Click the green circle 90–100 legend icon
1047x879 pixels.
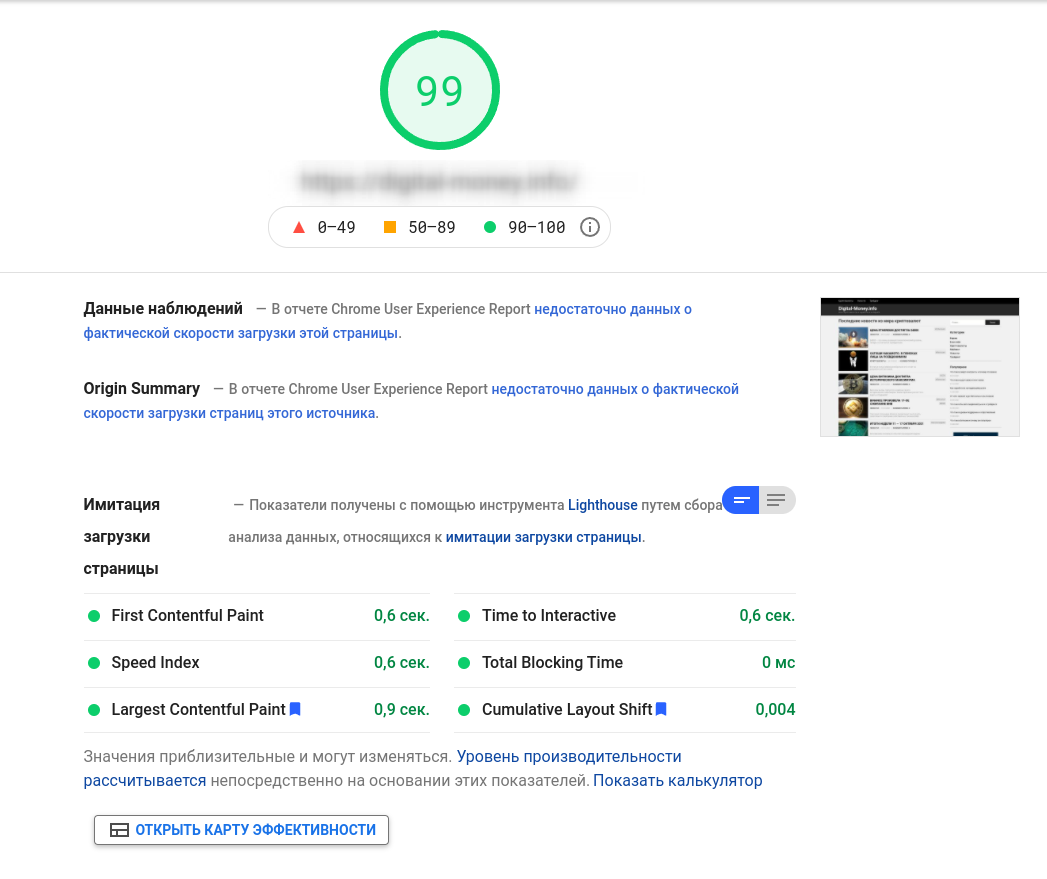click(x=490, y=227)
